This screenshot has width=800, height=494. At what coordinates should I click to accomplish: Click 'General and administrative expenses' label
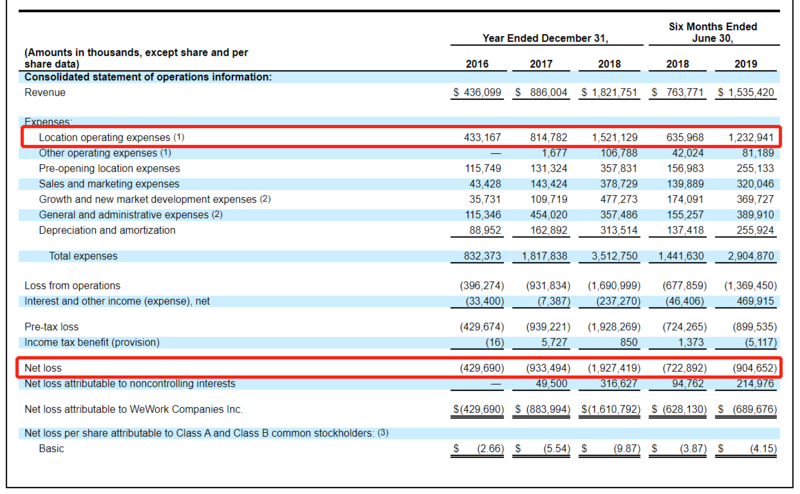(x=131, y=215)
